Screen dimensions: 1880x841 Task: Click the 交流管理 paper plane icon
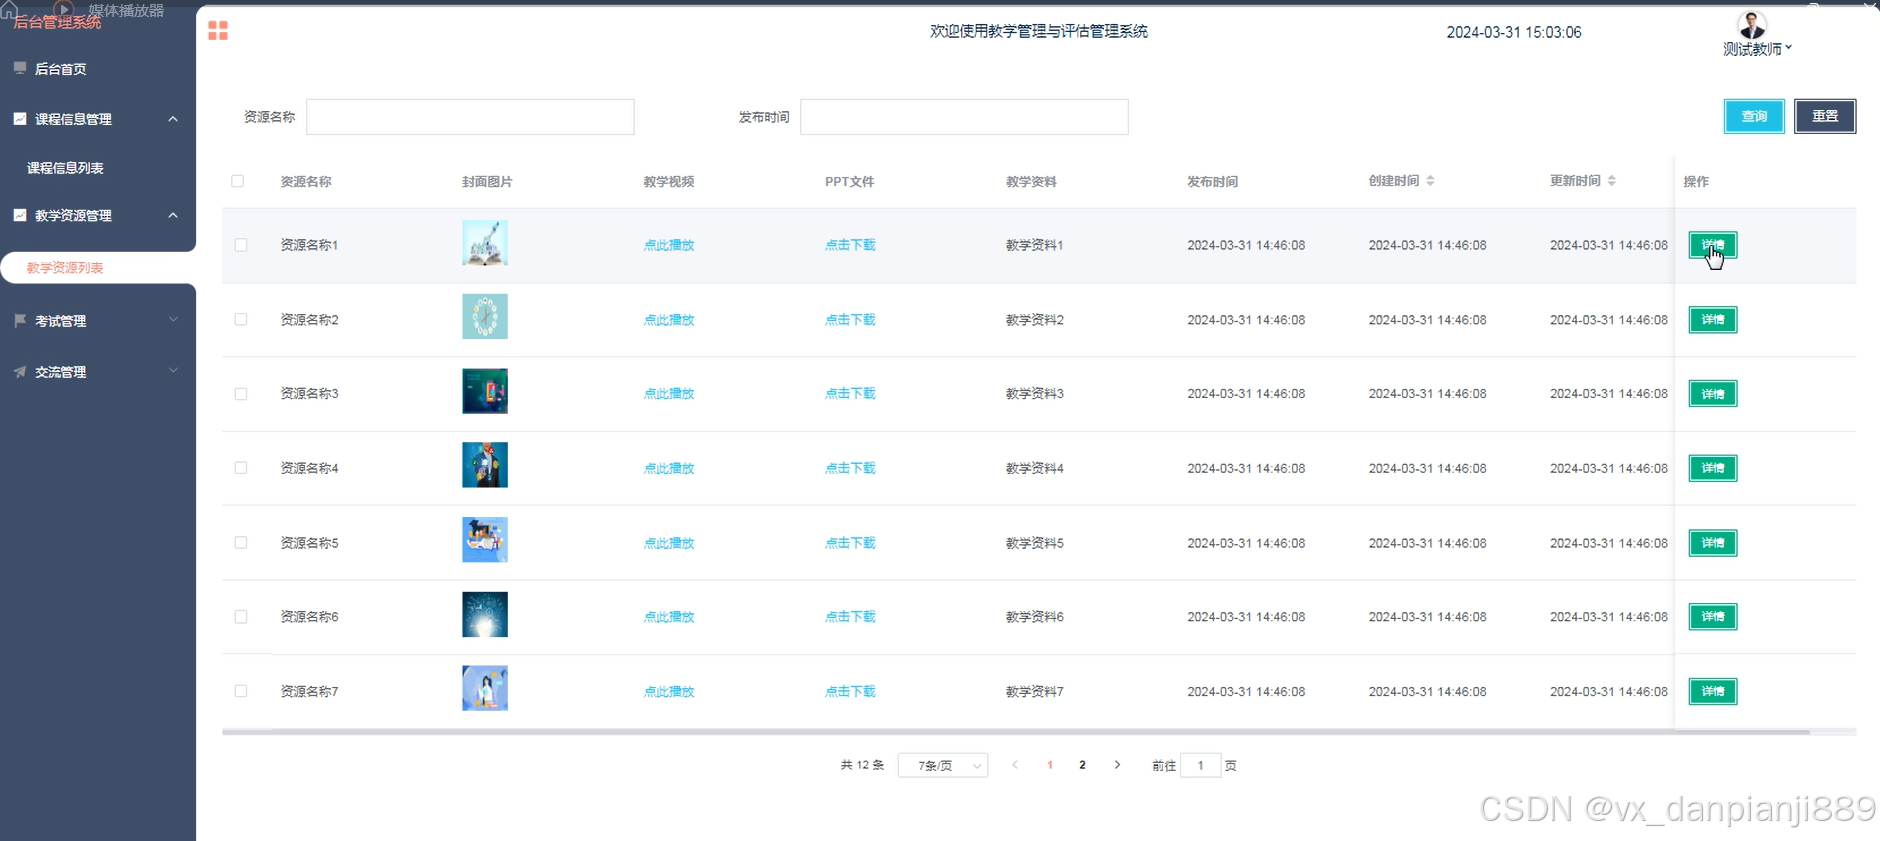click(x=20, y=371)
